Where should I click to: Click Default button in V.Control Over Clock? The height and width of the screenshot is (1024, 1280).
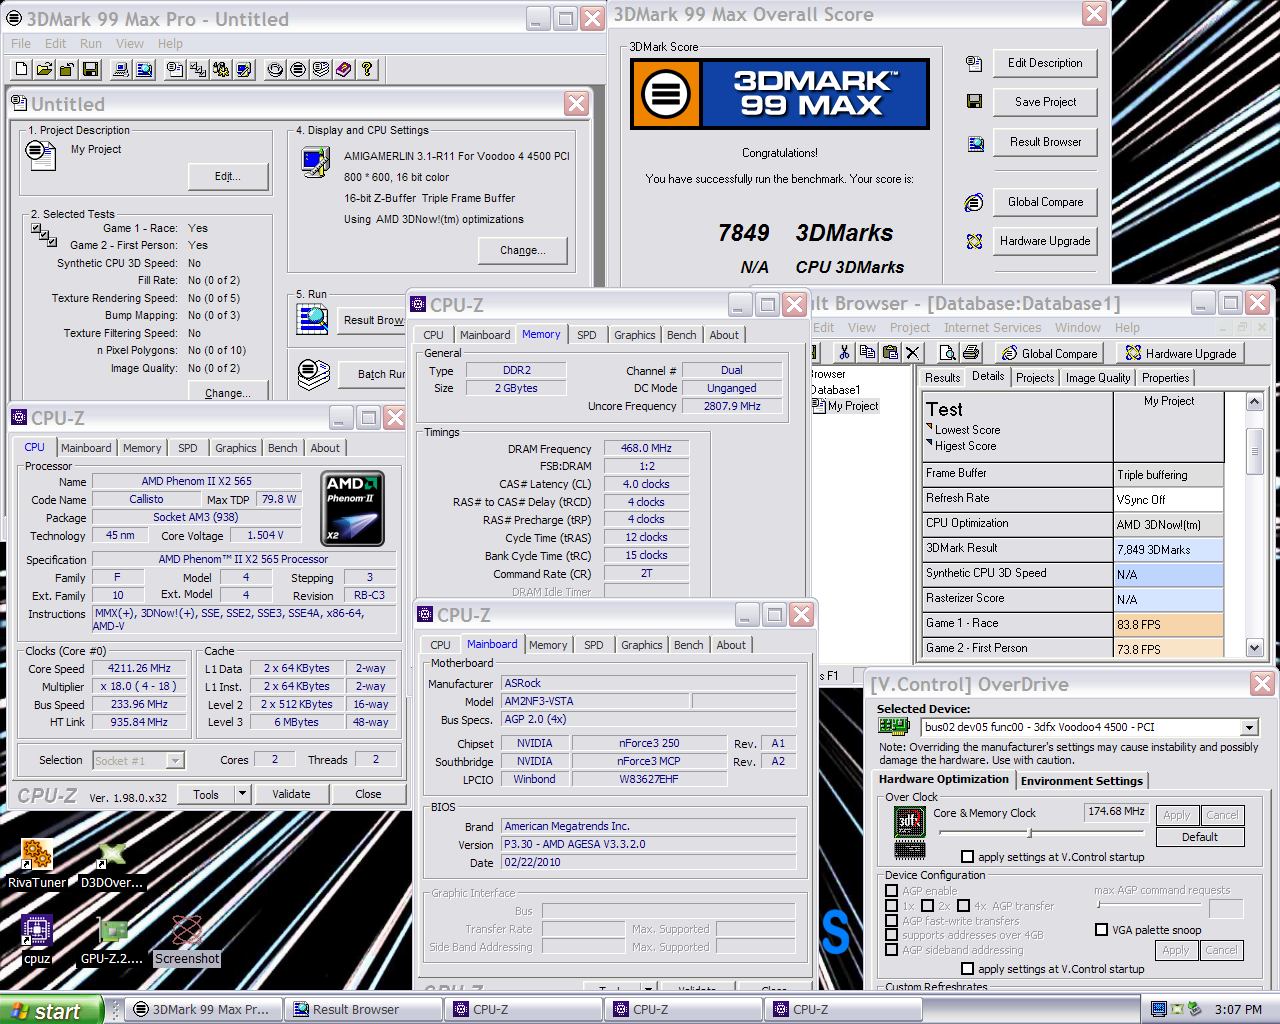[x=1199, y=837]
